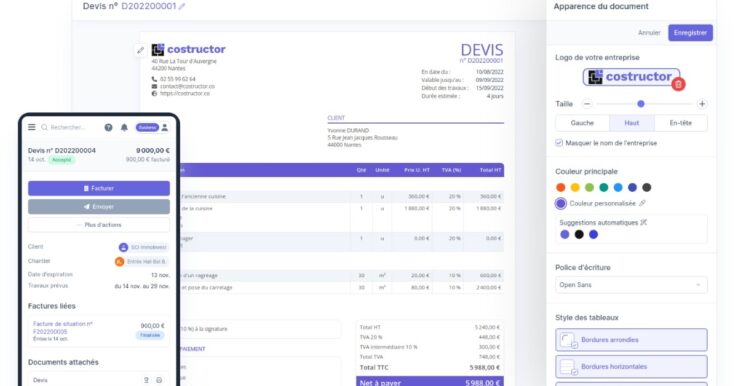Select the Couleur personnalisée radio option
This screenshot has height=386, width=738.
(561, 203)
